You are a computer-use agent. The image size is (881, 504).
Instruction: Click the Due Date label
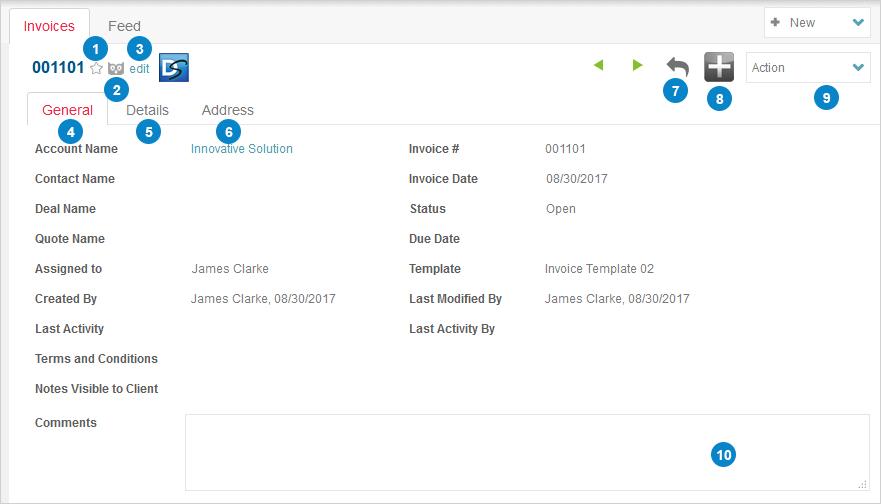[x=434, y=239]
